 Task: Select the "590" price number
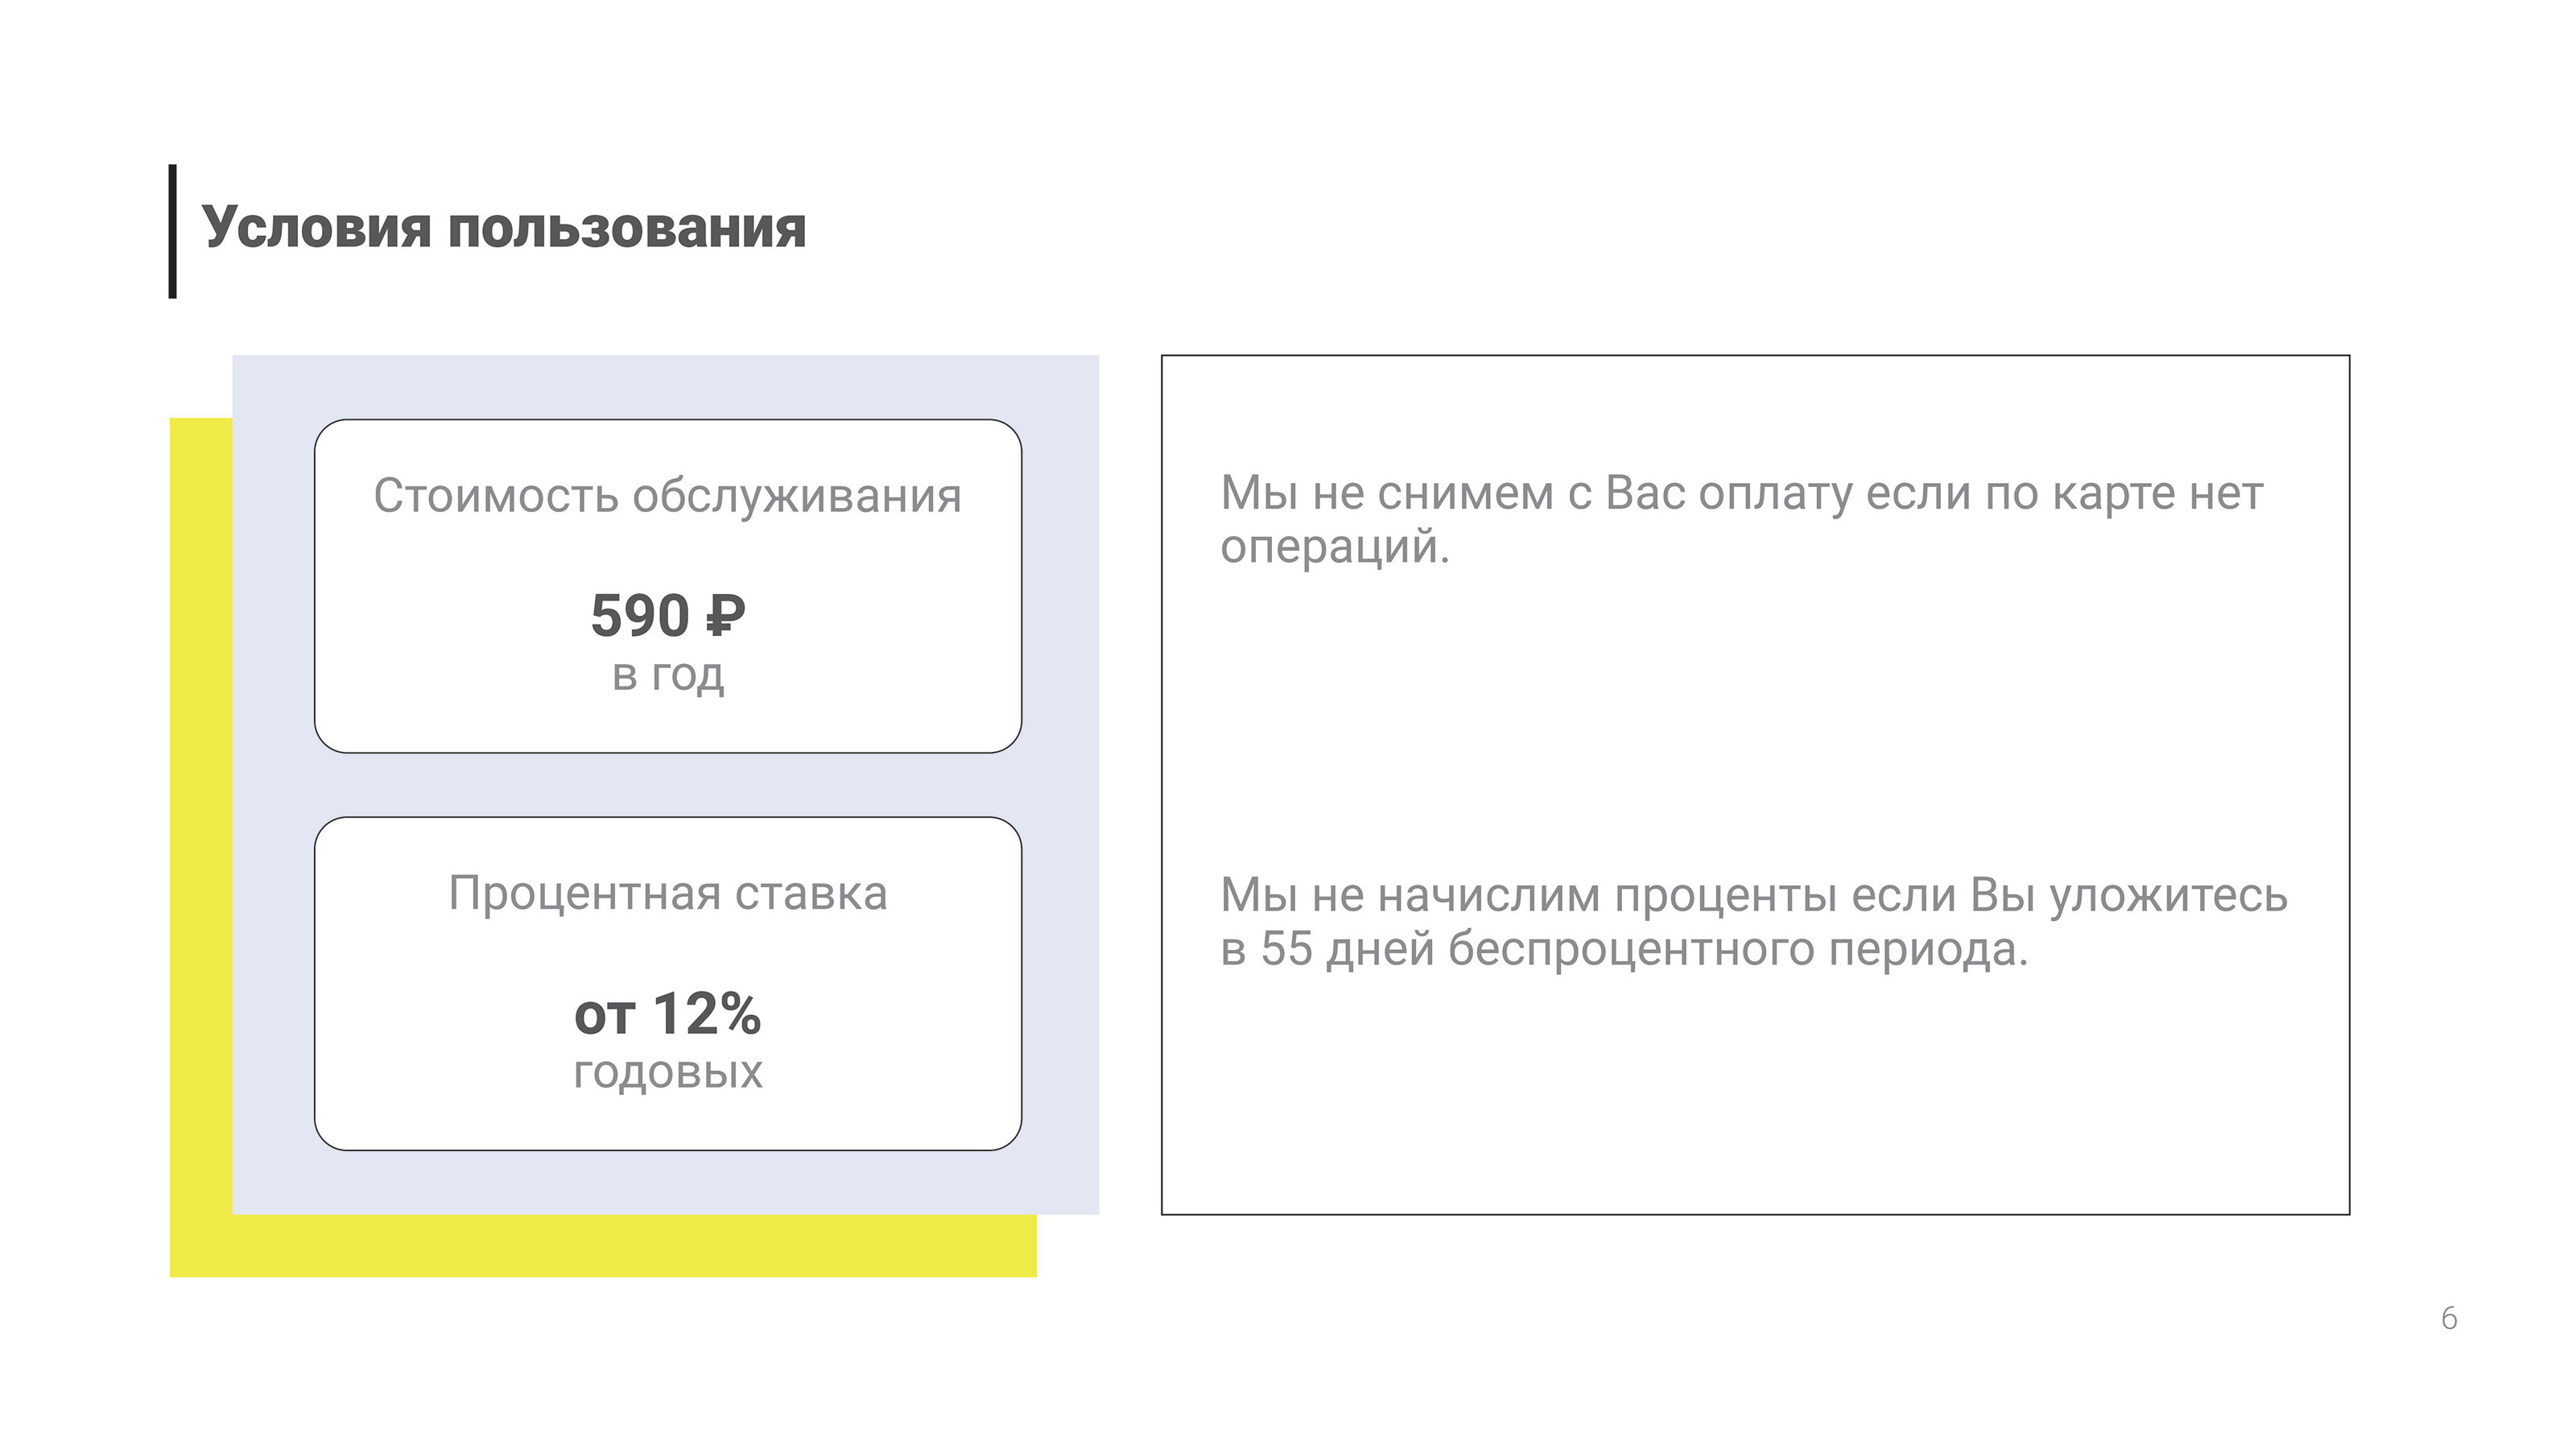tap(640, 615)
